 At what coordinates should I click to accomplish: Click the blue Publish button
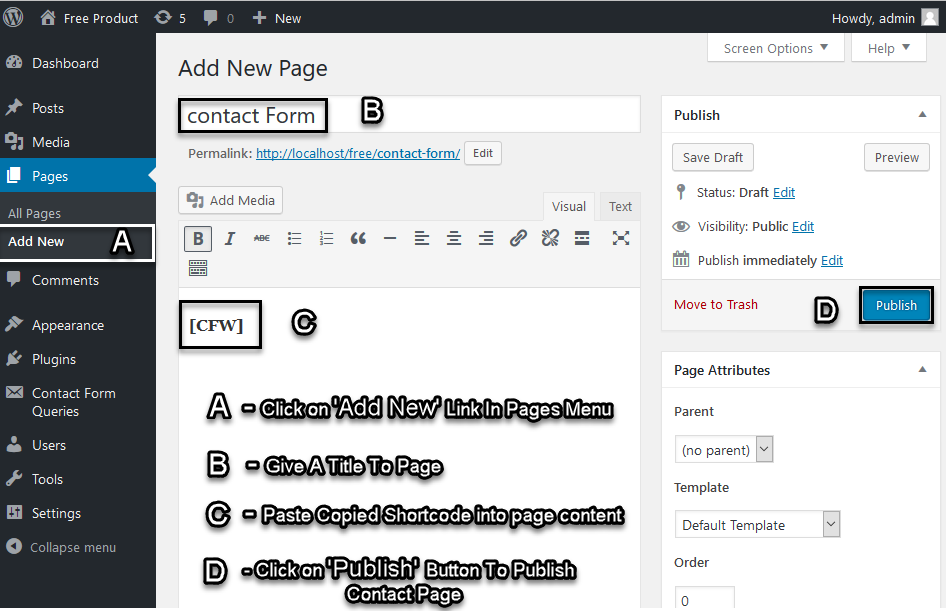point(896,305)
